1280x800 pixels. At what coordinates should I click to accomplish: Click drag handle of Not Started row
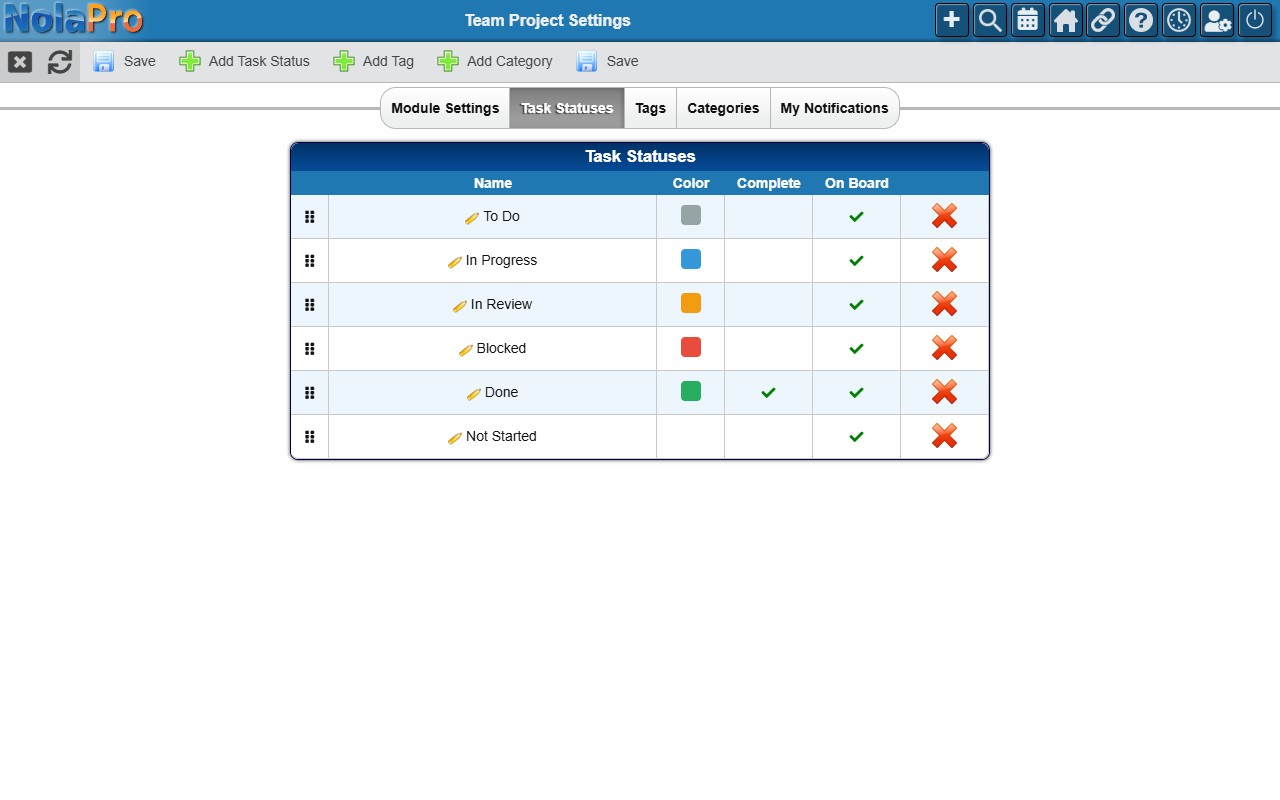pyautogui.click(x=309, y=437)
